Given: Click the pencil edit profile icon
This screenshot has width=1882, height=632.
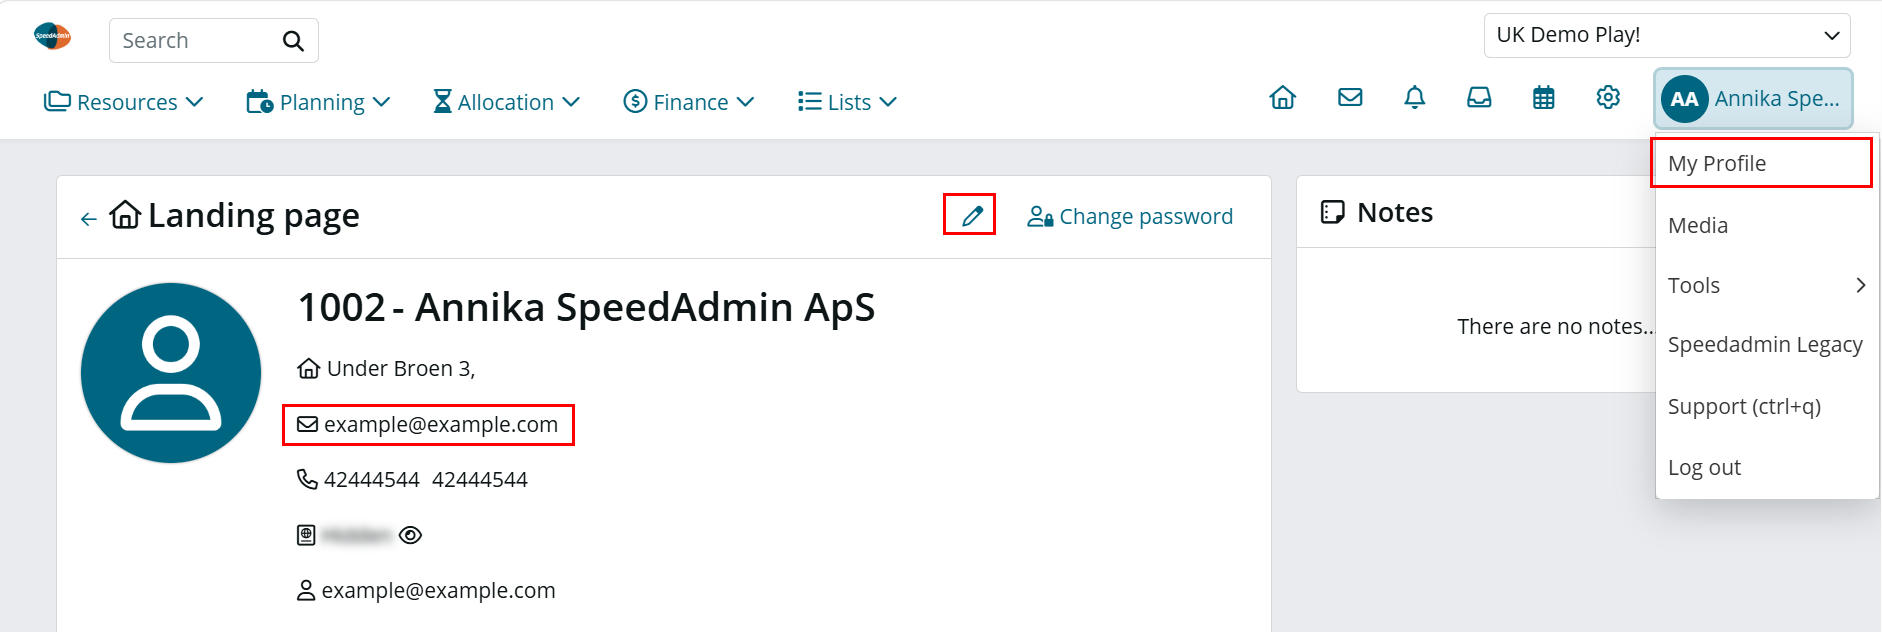Looking at the screenshot, I should [x=971, y=215].
